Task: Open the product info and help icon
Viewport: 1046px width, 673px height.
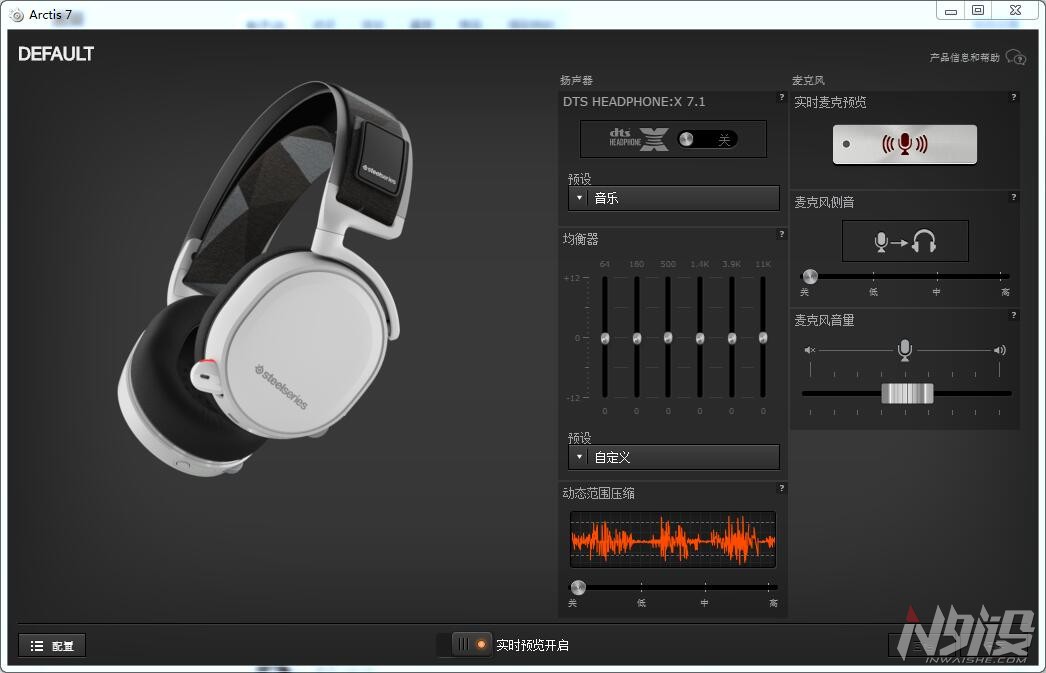Action: point(1017,59)
